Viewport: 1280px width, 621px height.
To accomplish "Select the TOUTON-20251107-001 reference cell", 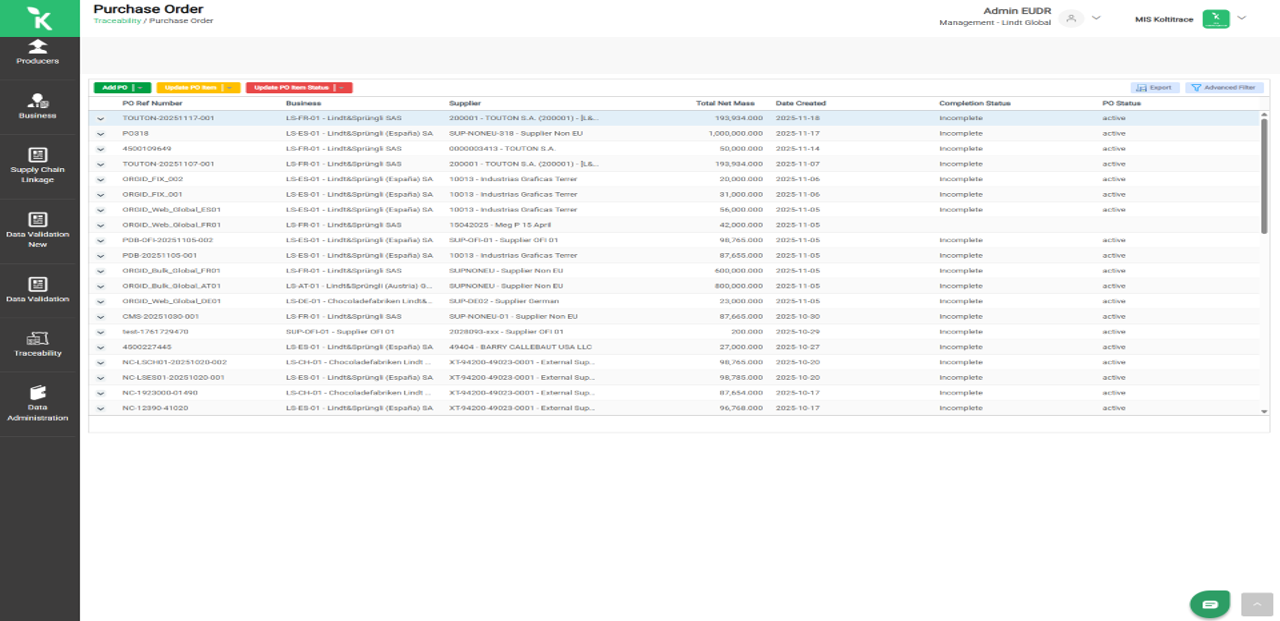I will 168,164.
